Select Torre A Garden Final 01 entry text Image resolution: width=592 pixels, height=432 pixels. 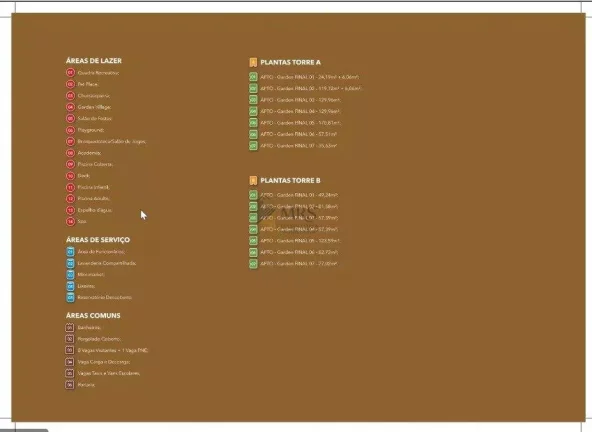[x=310, y=77]
